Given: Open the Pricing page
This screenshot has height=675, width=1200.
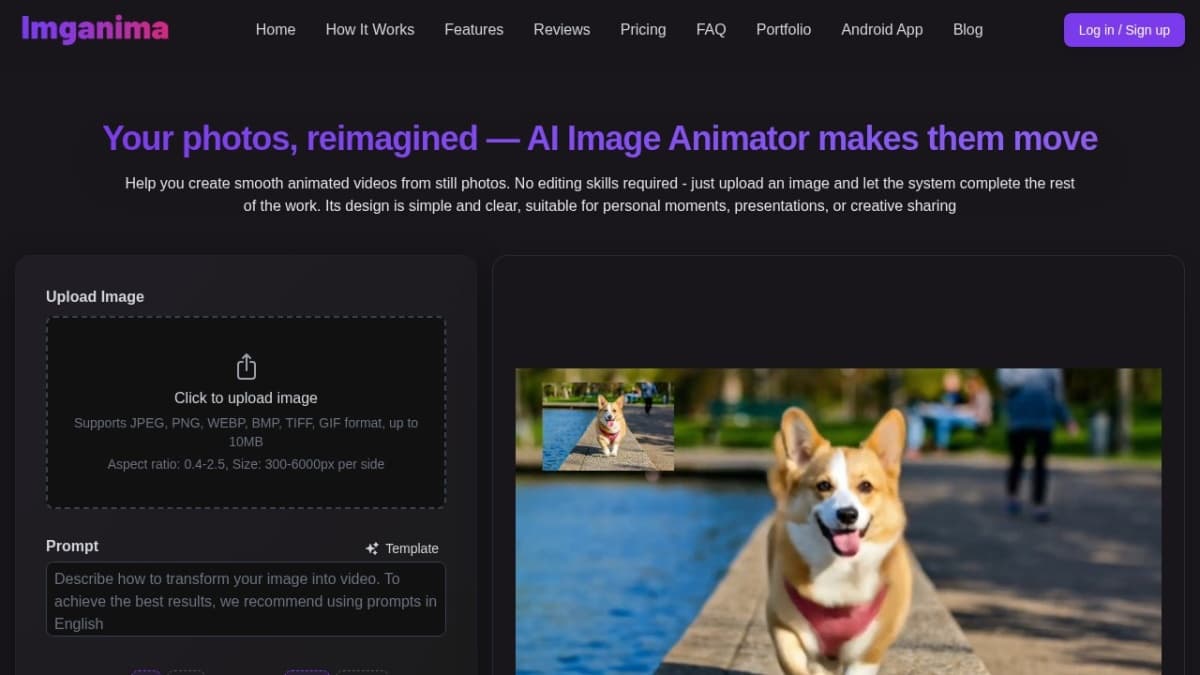Looking at the screenshot, I should click(x=642, y=30).
